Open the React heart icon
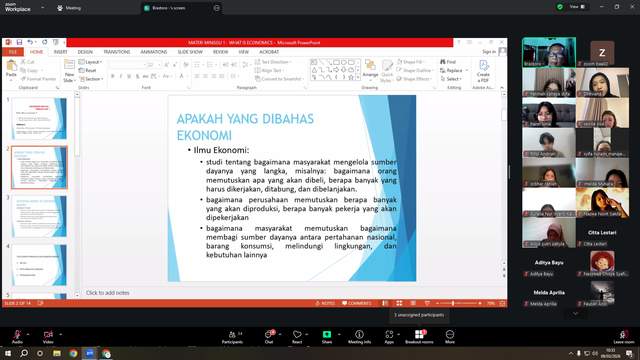Viewport: 640px width, 360px height. coord(297,335)
